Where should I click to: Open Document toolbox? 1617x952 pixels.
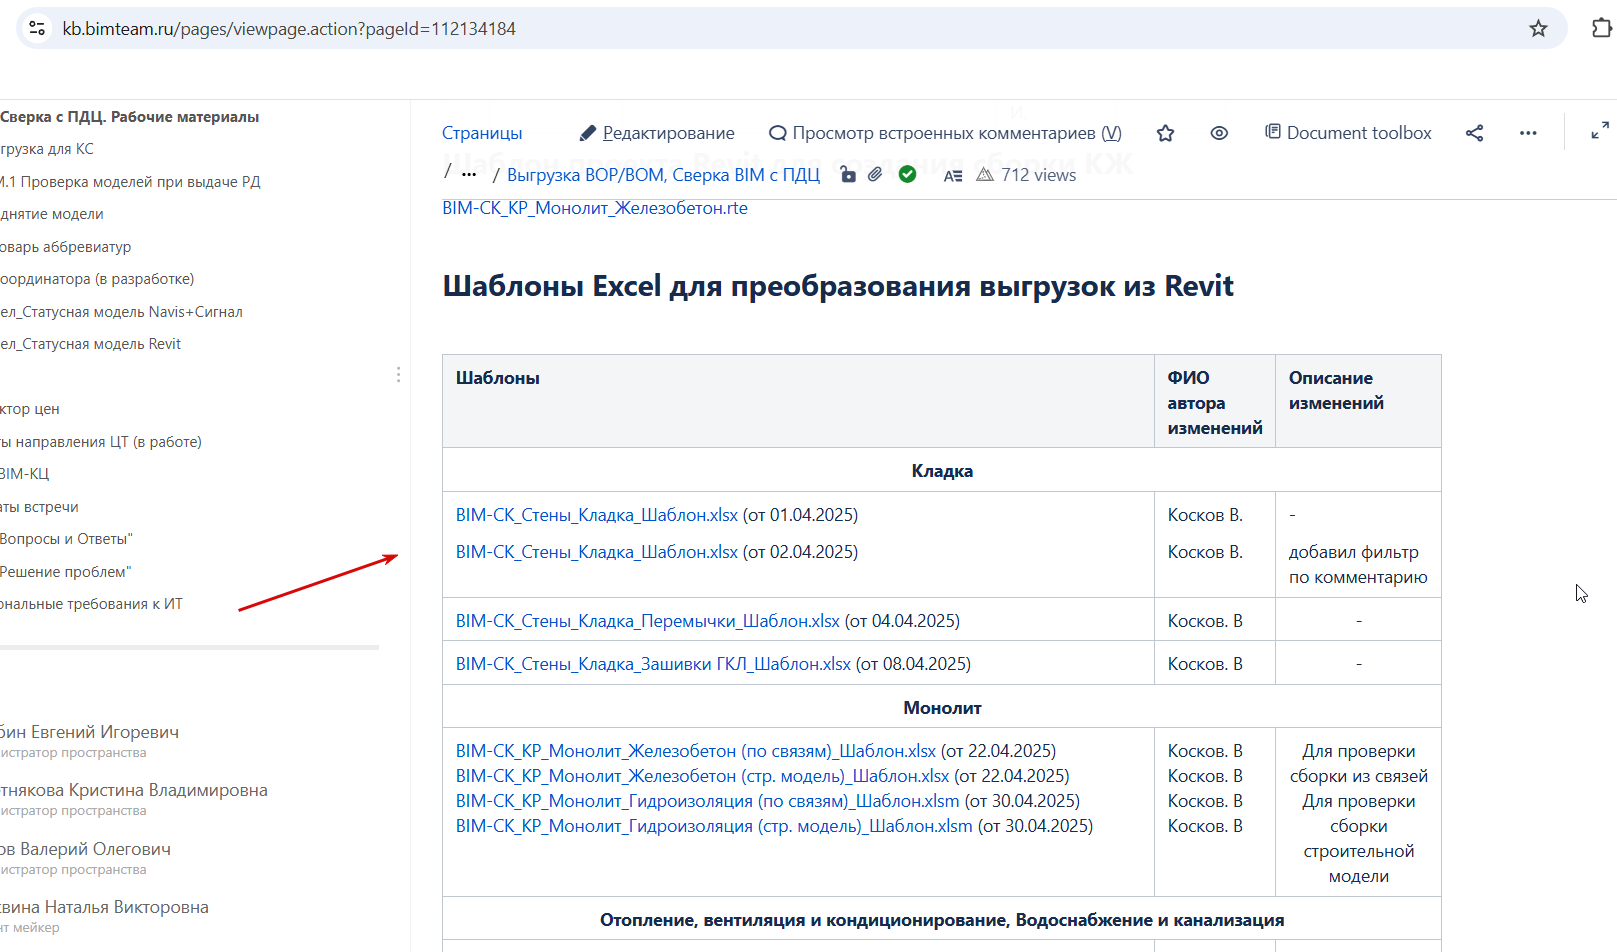pos(1348,133)
